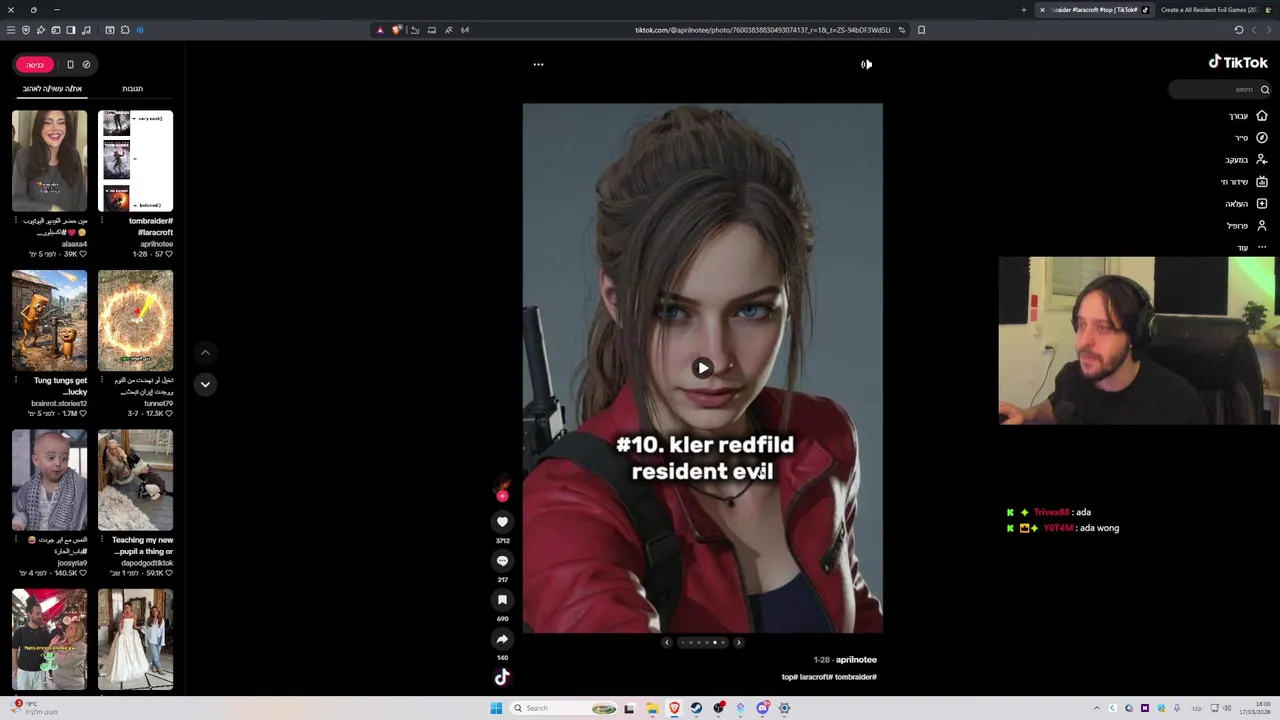Show hidden system tray icons chevron
Viewport: 1280px width, 720px height.
[1096, 708]
